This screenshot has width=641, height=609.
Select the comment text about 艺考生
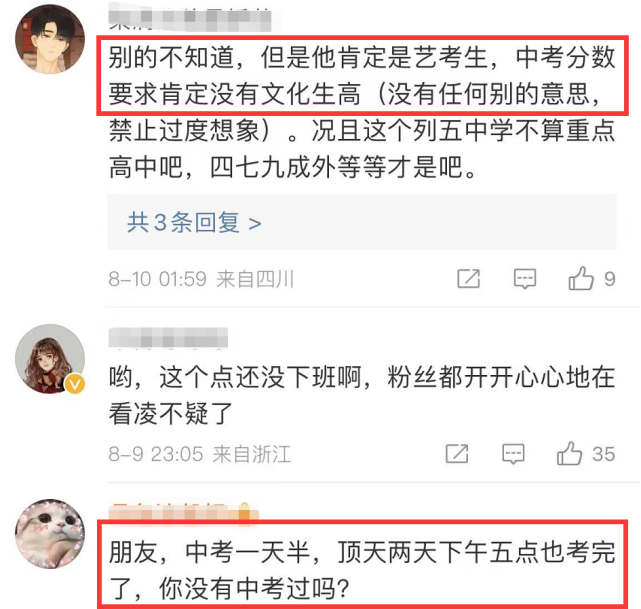[362, 112]
